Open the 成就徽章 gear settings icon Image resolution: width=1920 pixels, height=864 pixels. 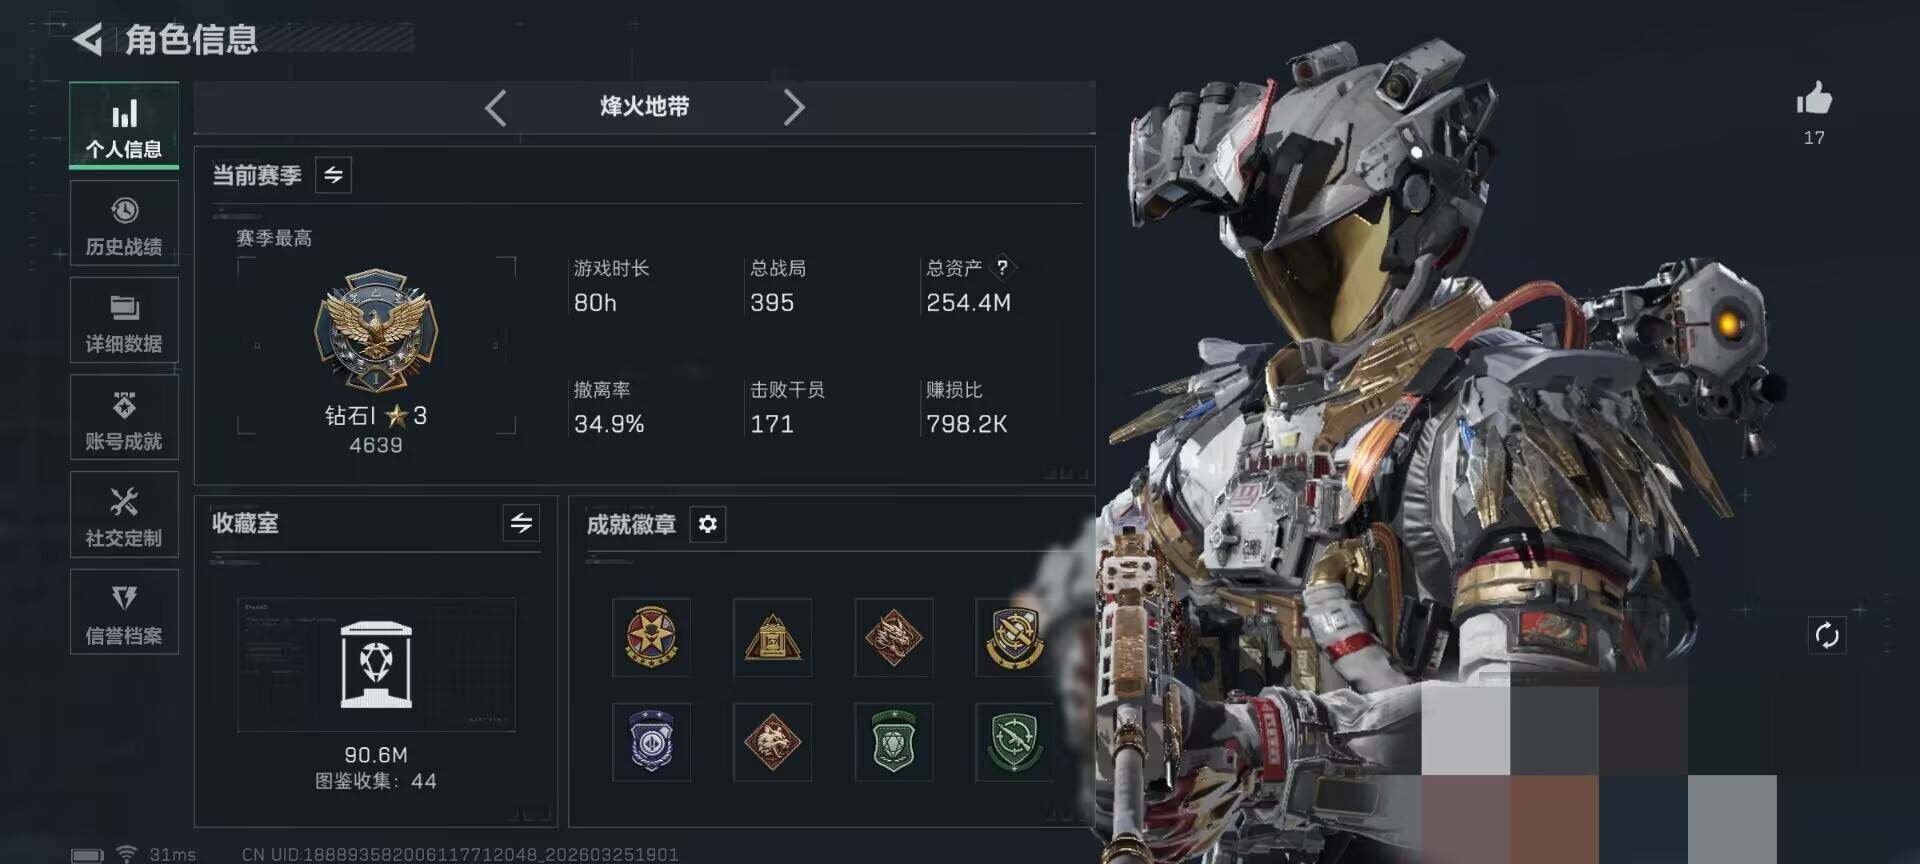[708, 524]
